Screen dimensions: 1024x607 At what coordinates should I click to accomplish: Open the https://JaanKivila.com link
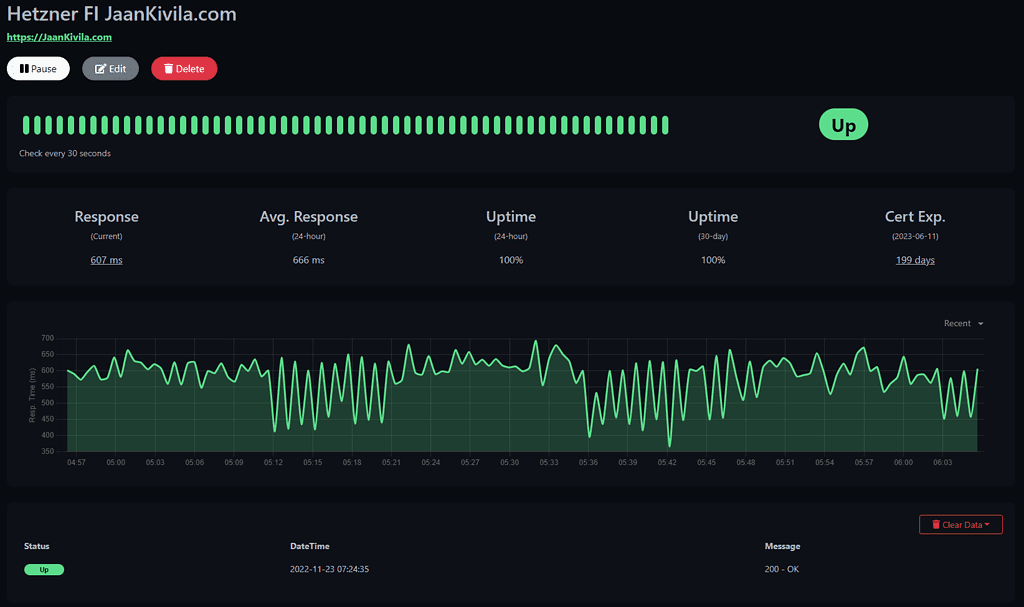point(59,37)
